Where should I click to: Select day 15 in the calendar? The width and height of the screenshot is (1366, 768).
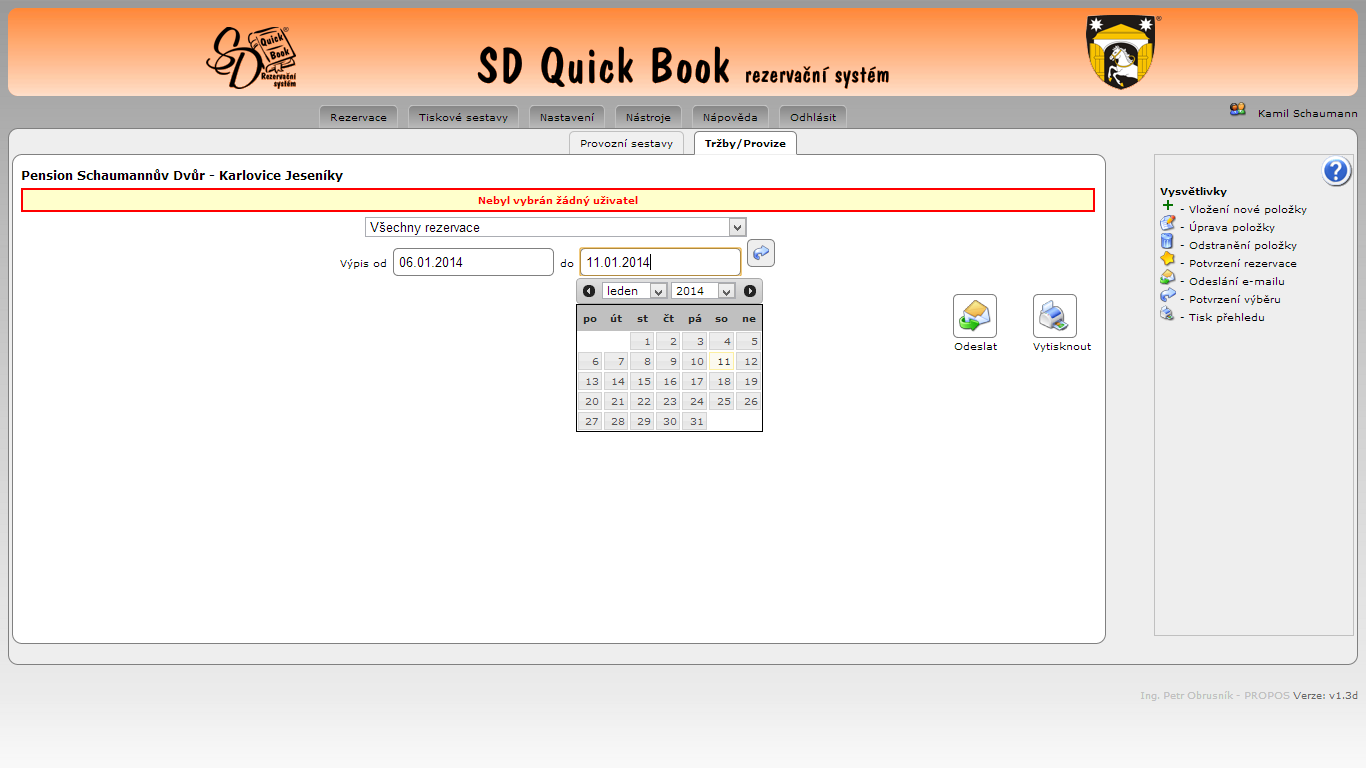point(642,381)
